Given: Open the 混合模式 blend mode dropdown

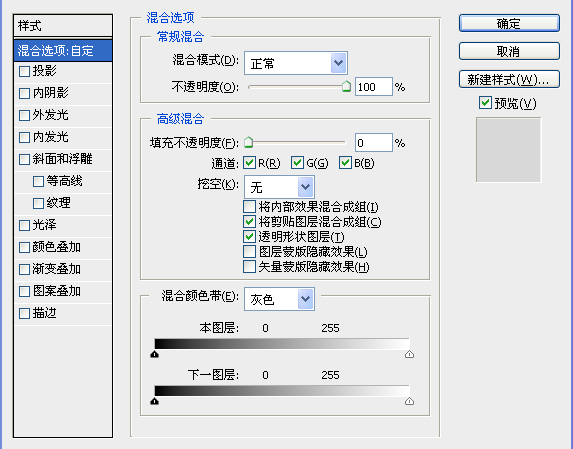Looking at the screenshot, I should click(x=296, y=64).
